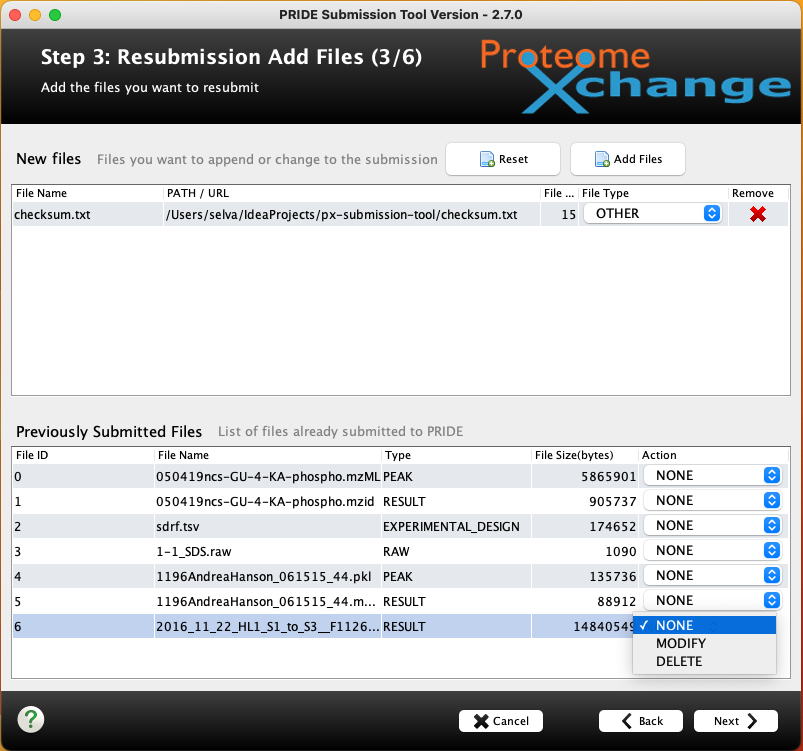
Task: Click the green help question mark icon
Action: pos(31,719)
